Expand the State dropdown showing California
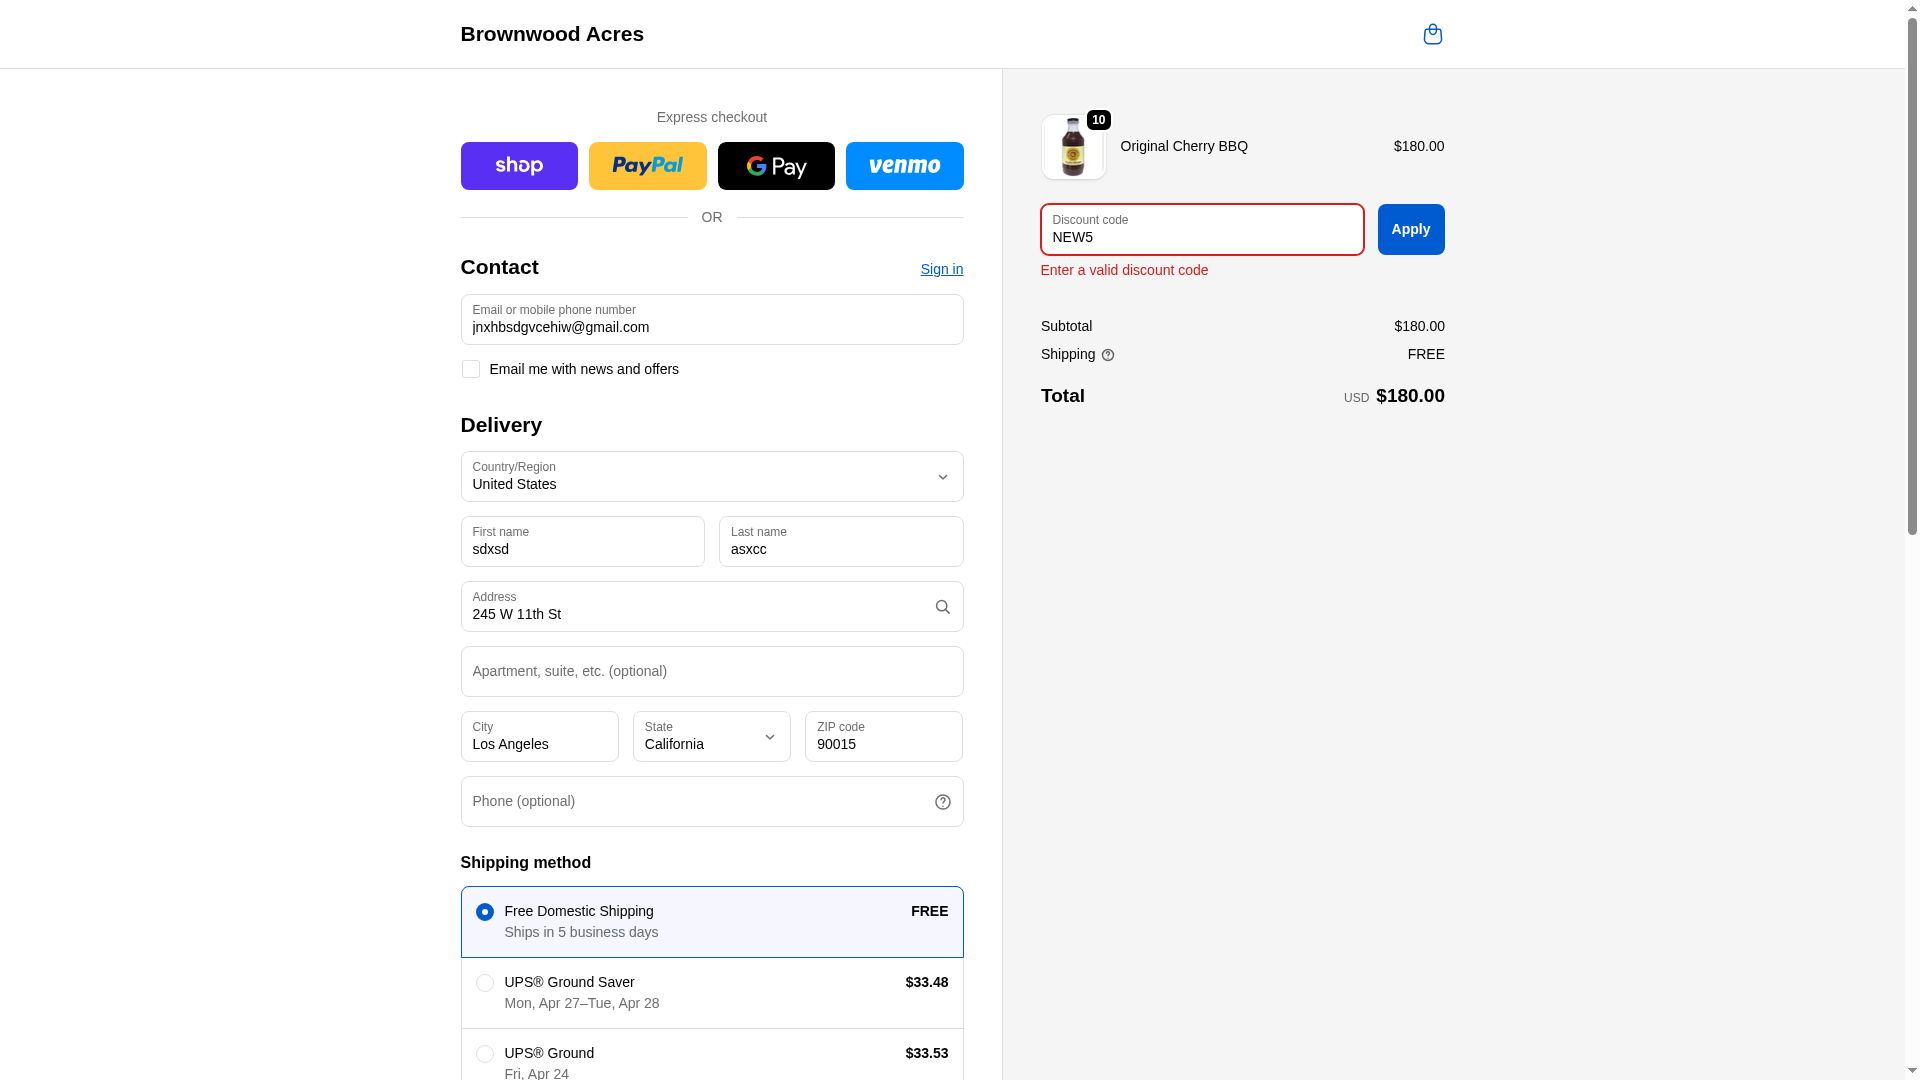1920x1080 pixels. click(711, 737)
